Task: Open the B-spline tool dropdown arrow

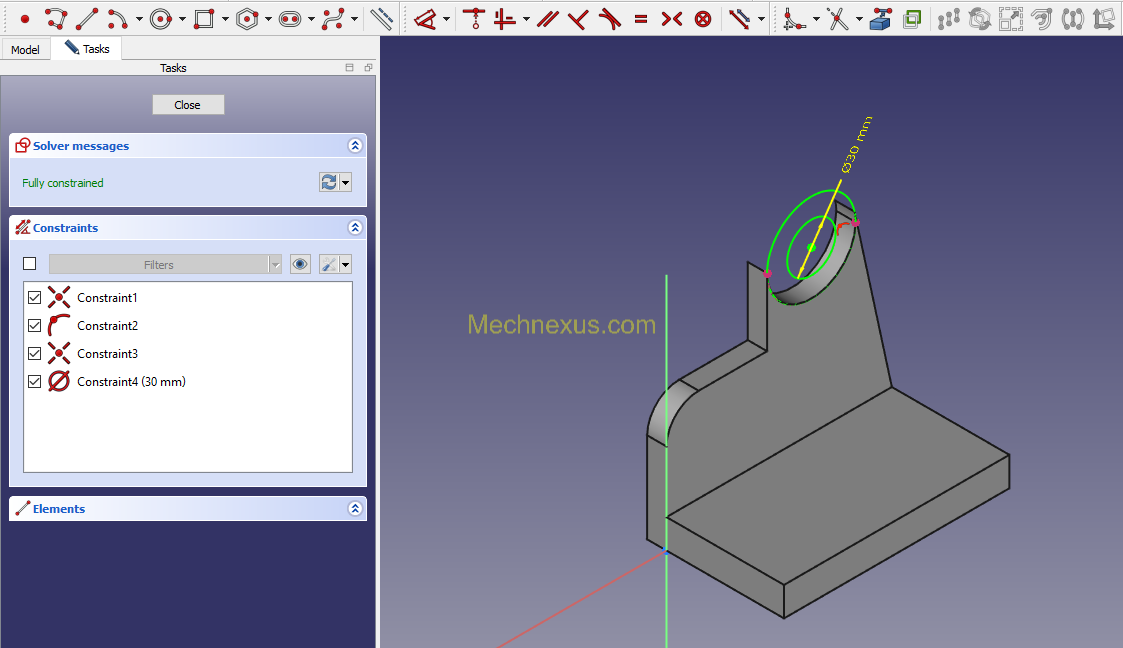Action: (x=354, y=19)
